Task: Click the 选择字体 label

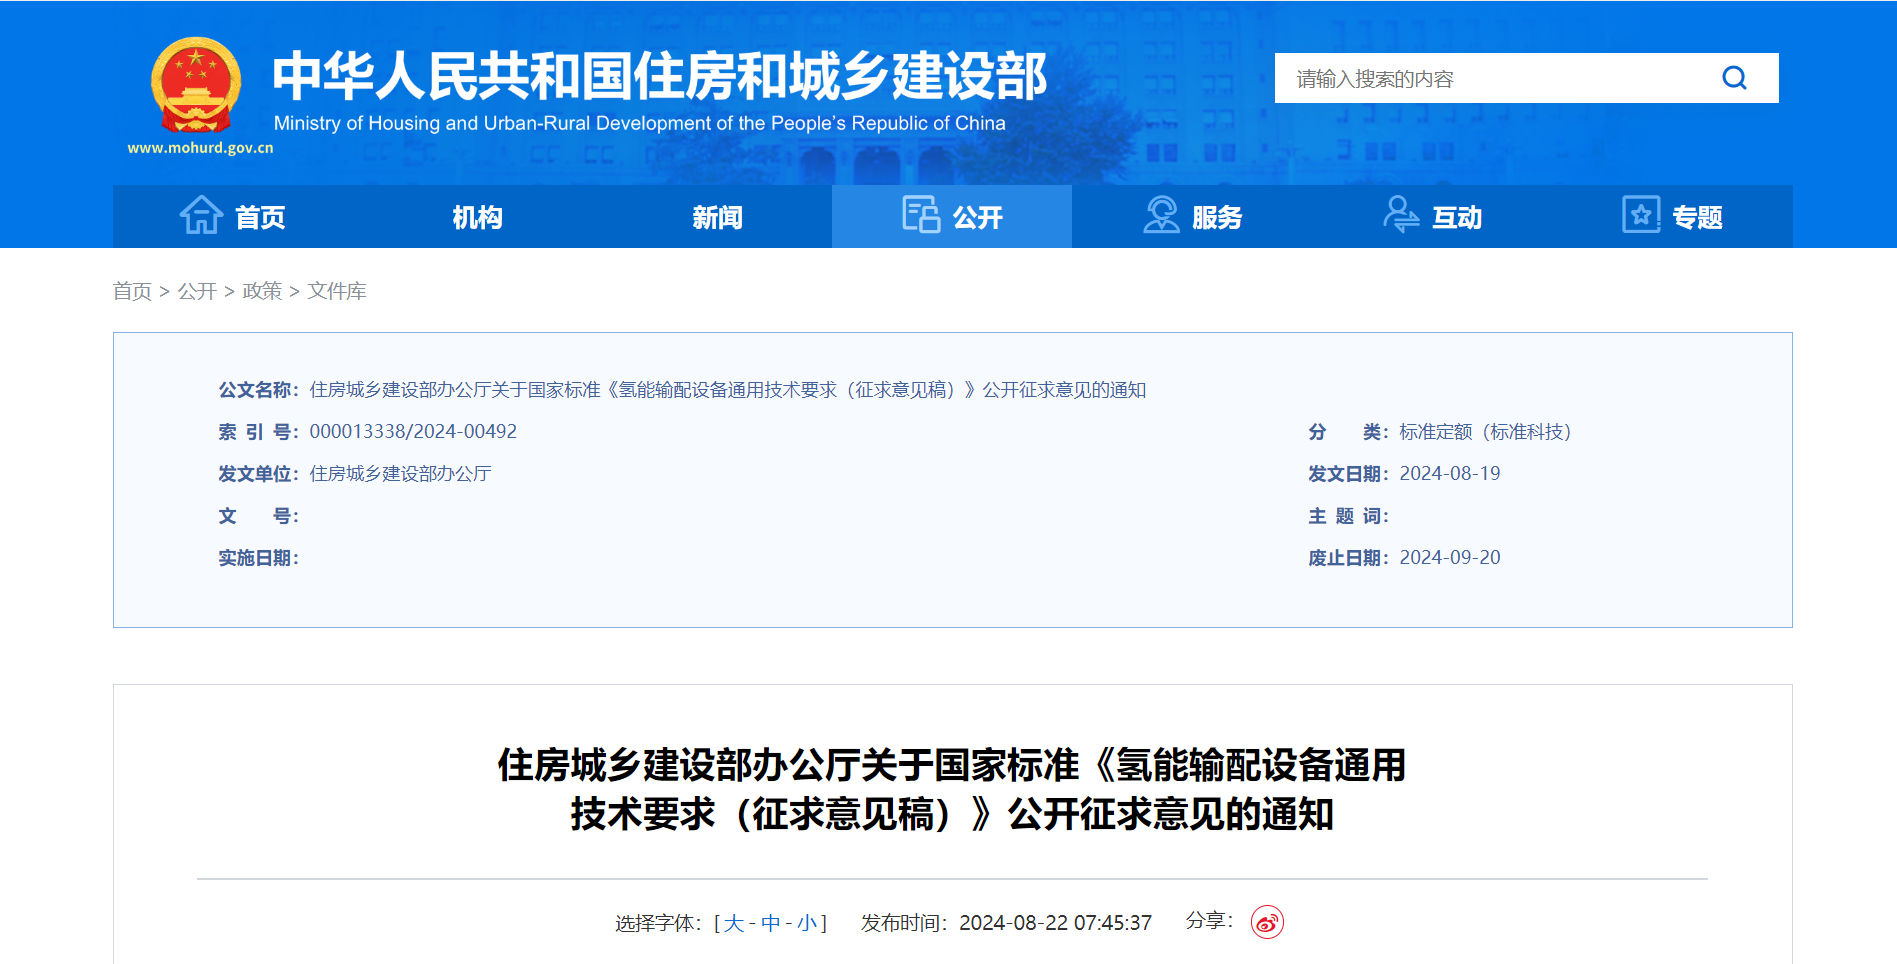Action: pos(657,923)
